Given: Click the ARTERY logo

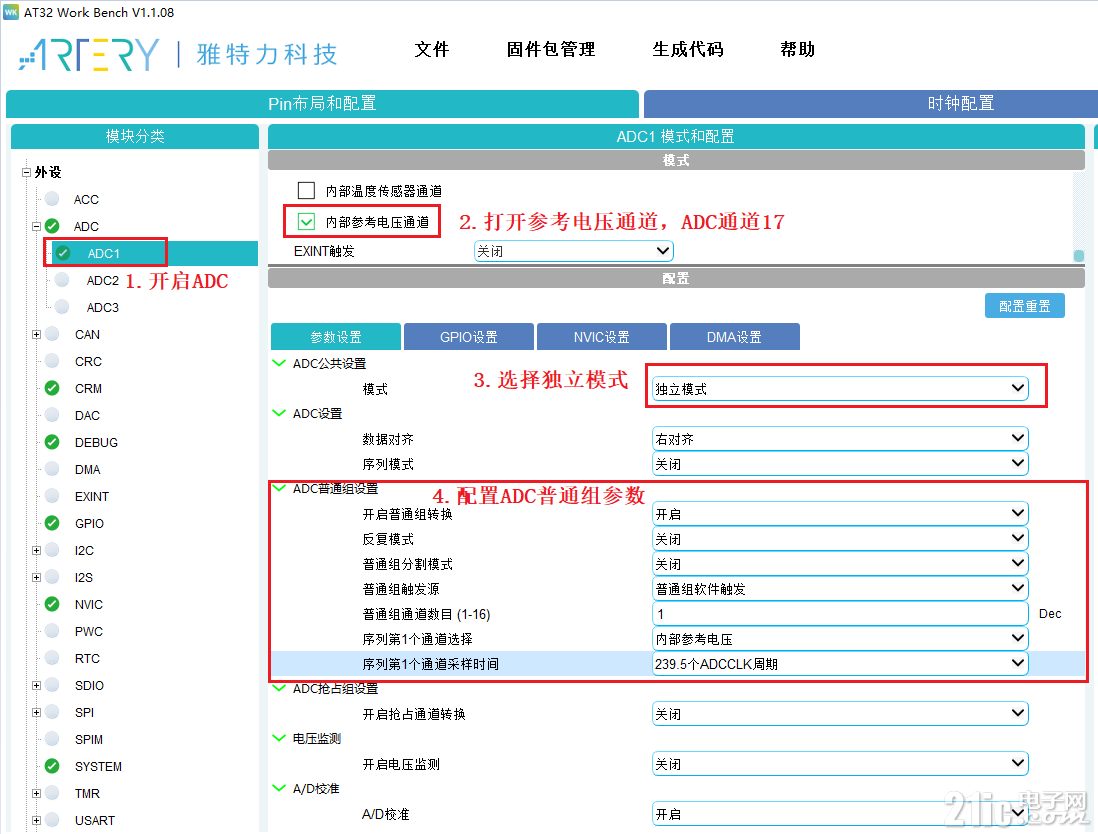Looking at the screenshot, I should coord(90,55).
